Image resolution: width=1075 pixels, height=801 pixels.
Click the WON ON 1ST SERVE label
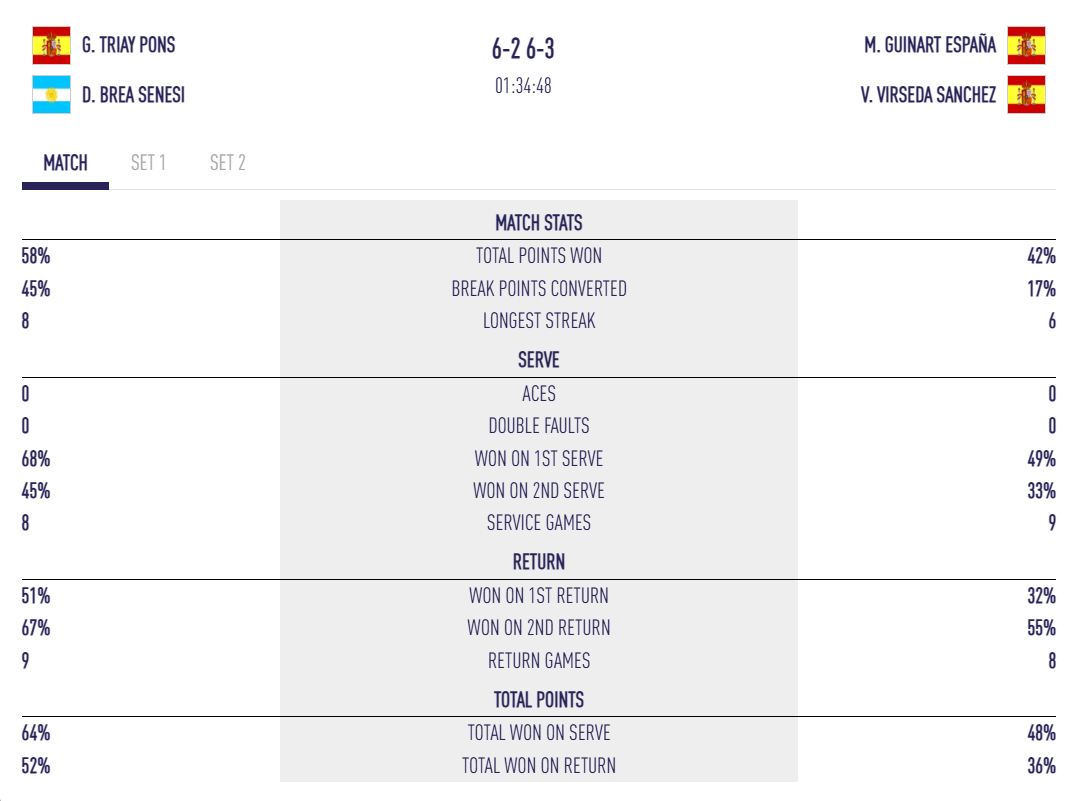538,459
